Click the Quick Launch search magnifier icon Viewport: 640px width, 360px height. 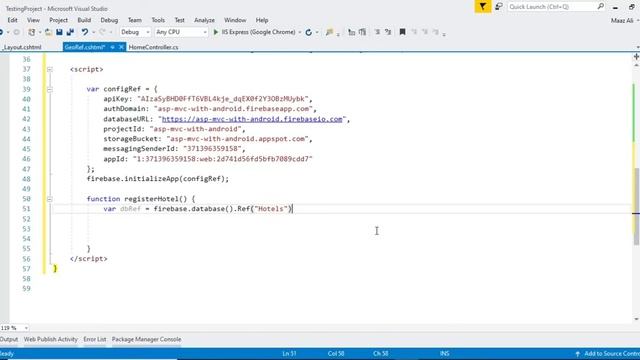click(x=600, y=7)
